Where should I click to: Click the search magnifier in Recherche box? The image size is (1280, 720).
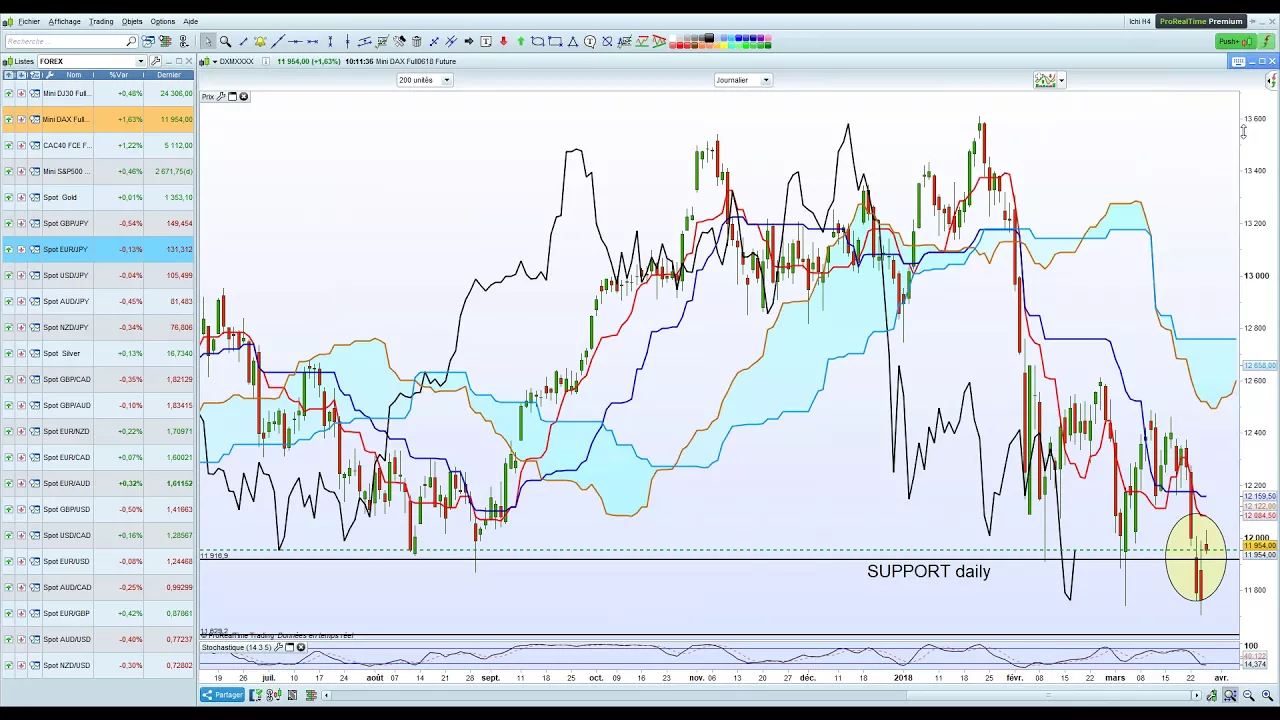[131, 41]
